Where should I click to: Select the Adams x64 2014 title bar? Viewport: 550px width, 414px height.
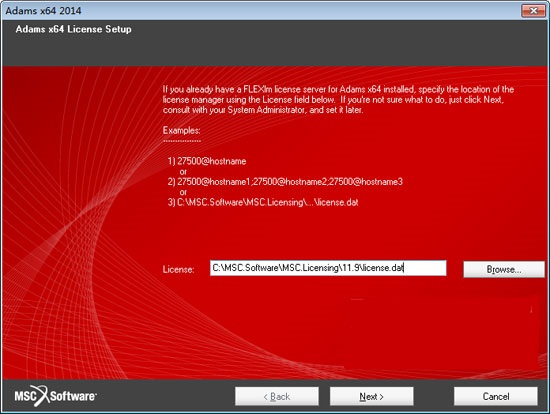[260, 11]
